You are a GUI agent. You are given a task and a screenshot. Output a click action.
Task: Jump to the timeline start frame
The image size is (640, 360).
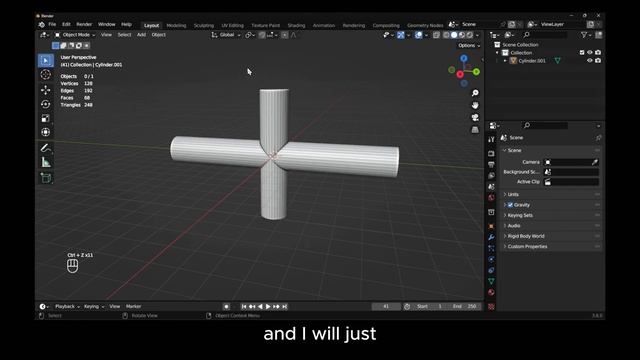pyautogui.click(x=244, y=307)
